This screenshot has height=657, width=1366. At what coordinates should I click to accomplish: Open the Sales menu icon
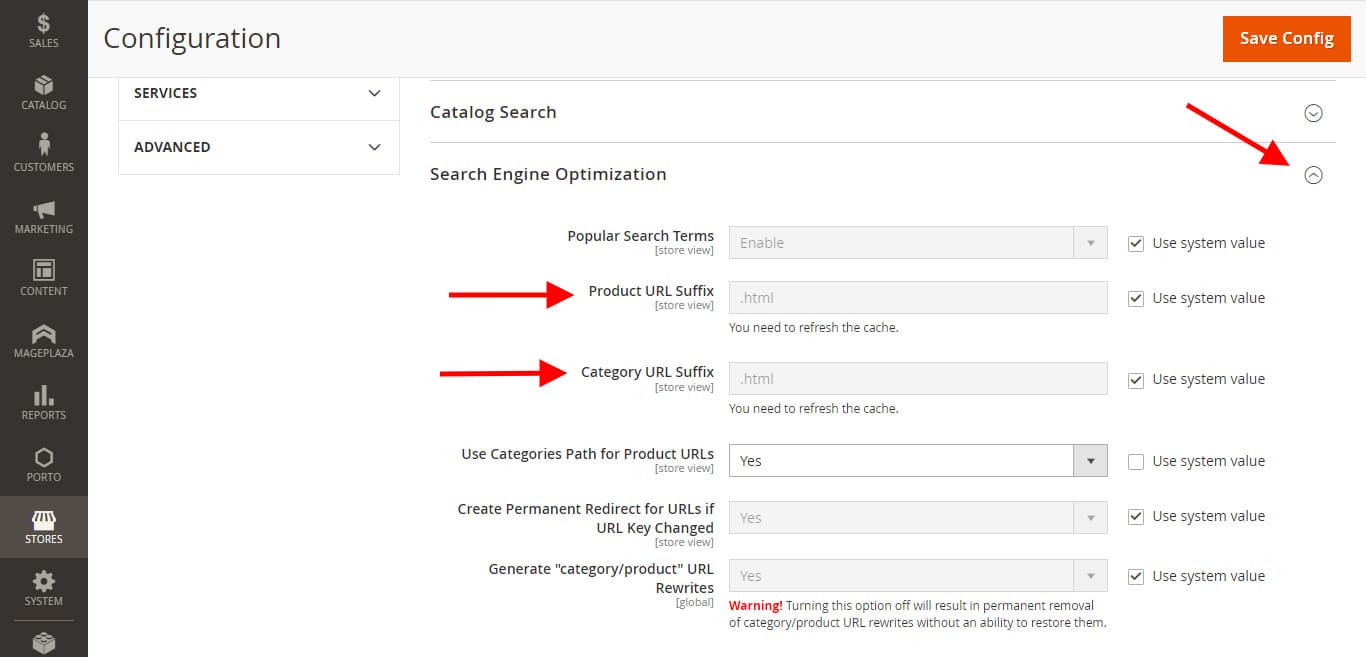coord(43,30)
